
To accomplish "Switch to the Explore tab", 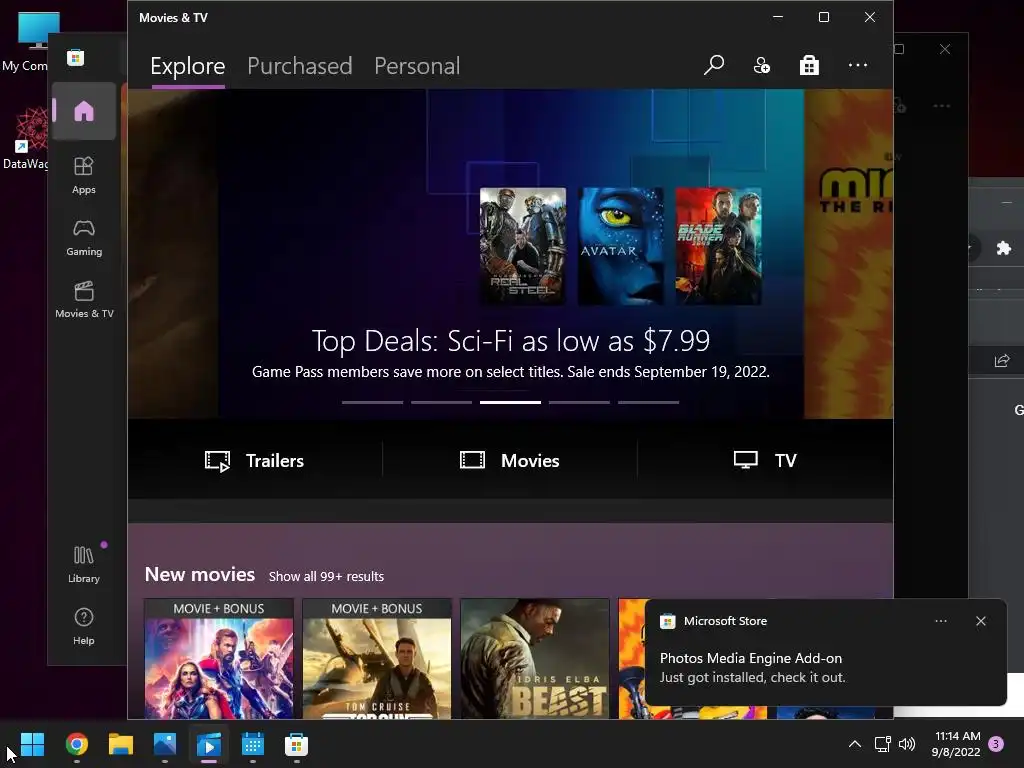I will pyautogui.click(x=187, y=66).
